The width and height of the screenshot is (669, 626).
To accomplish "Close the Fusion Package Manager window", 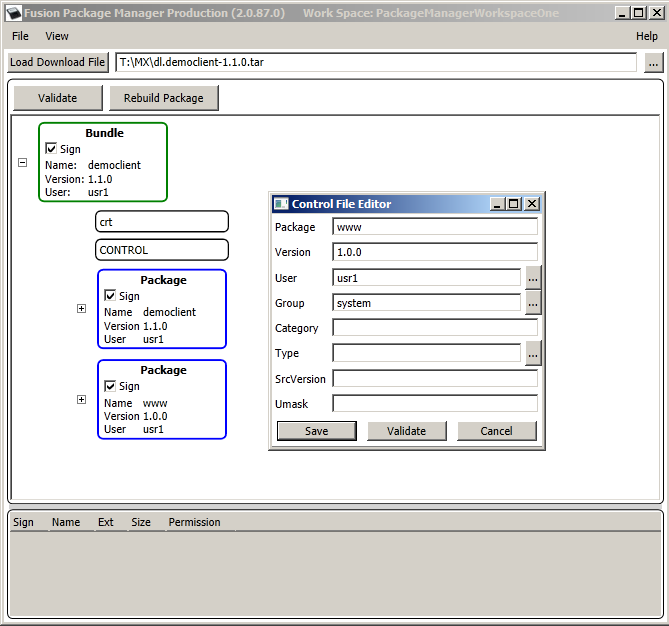I will 656,13.
